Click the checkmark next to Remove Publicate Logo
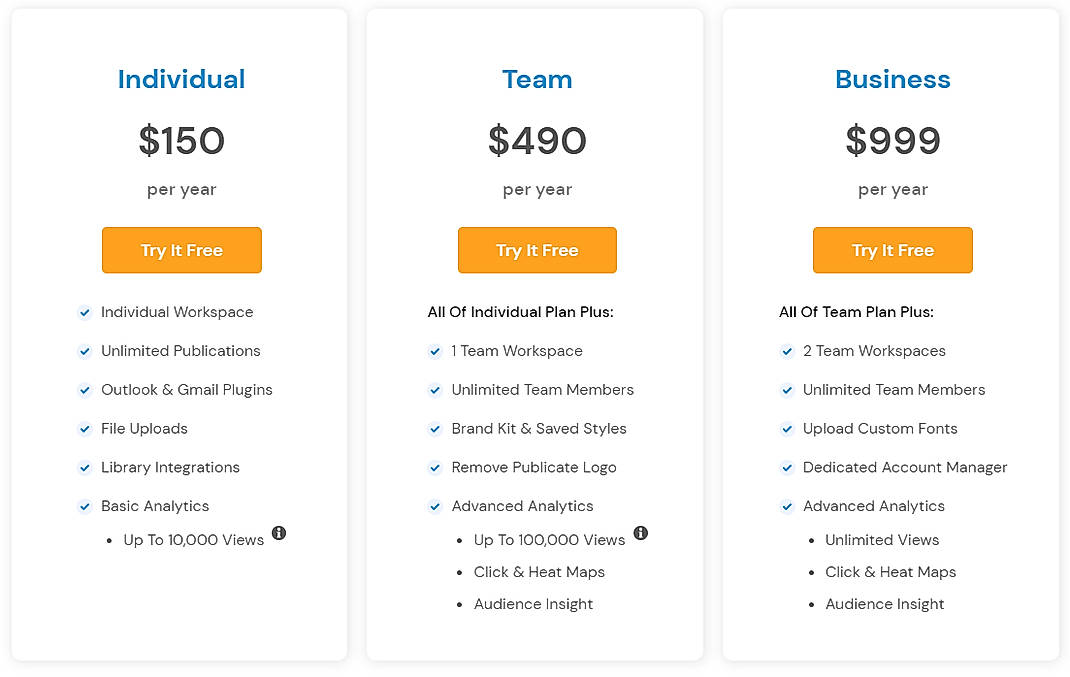 pyautogui.click(x=436, y=467)
